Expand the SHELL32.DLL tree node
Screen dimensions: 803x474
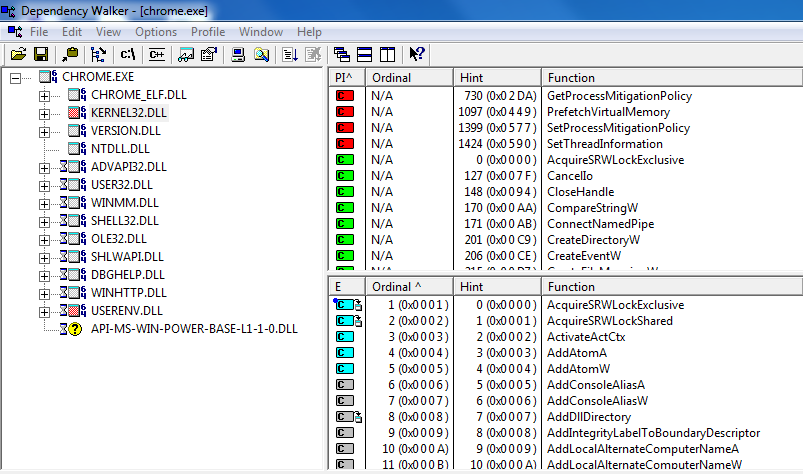coord(45,222)
